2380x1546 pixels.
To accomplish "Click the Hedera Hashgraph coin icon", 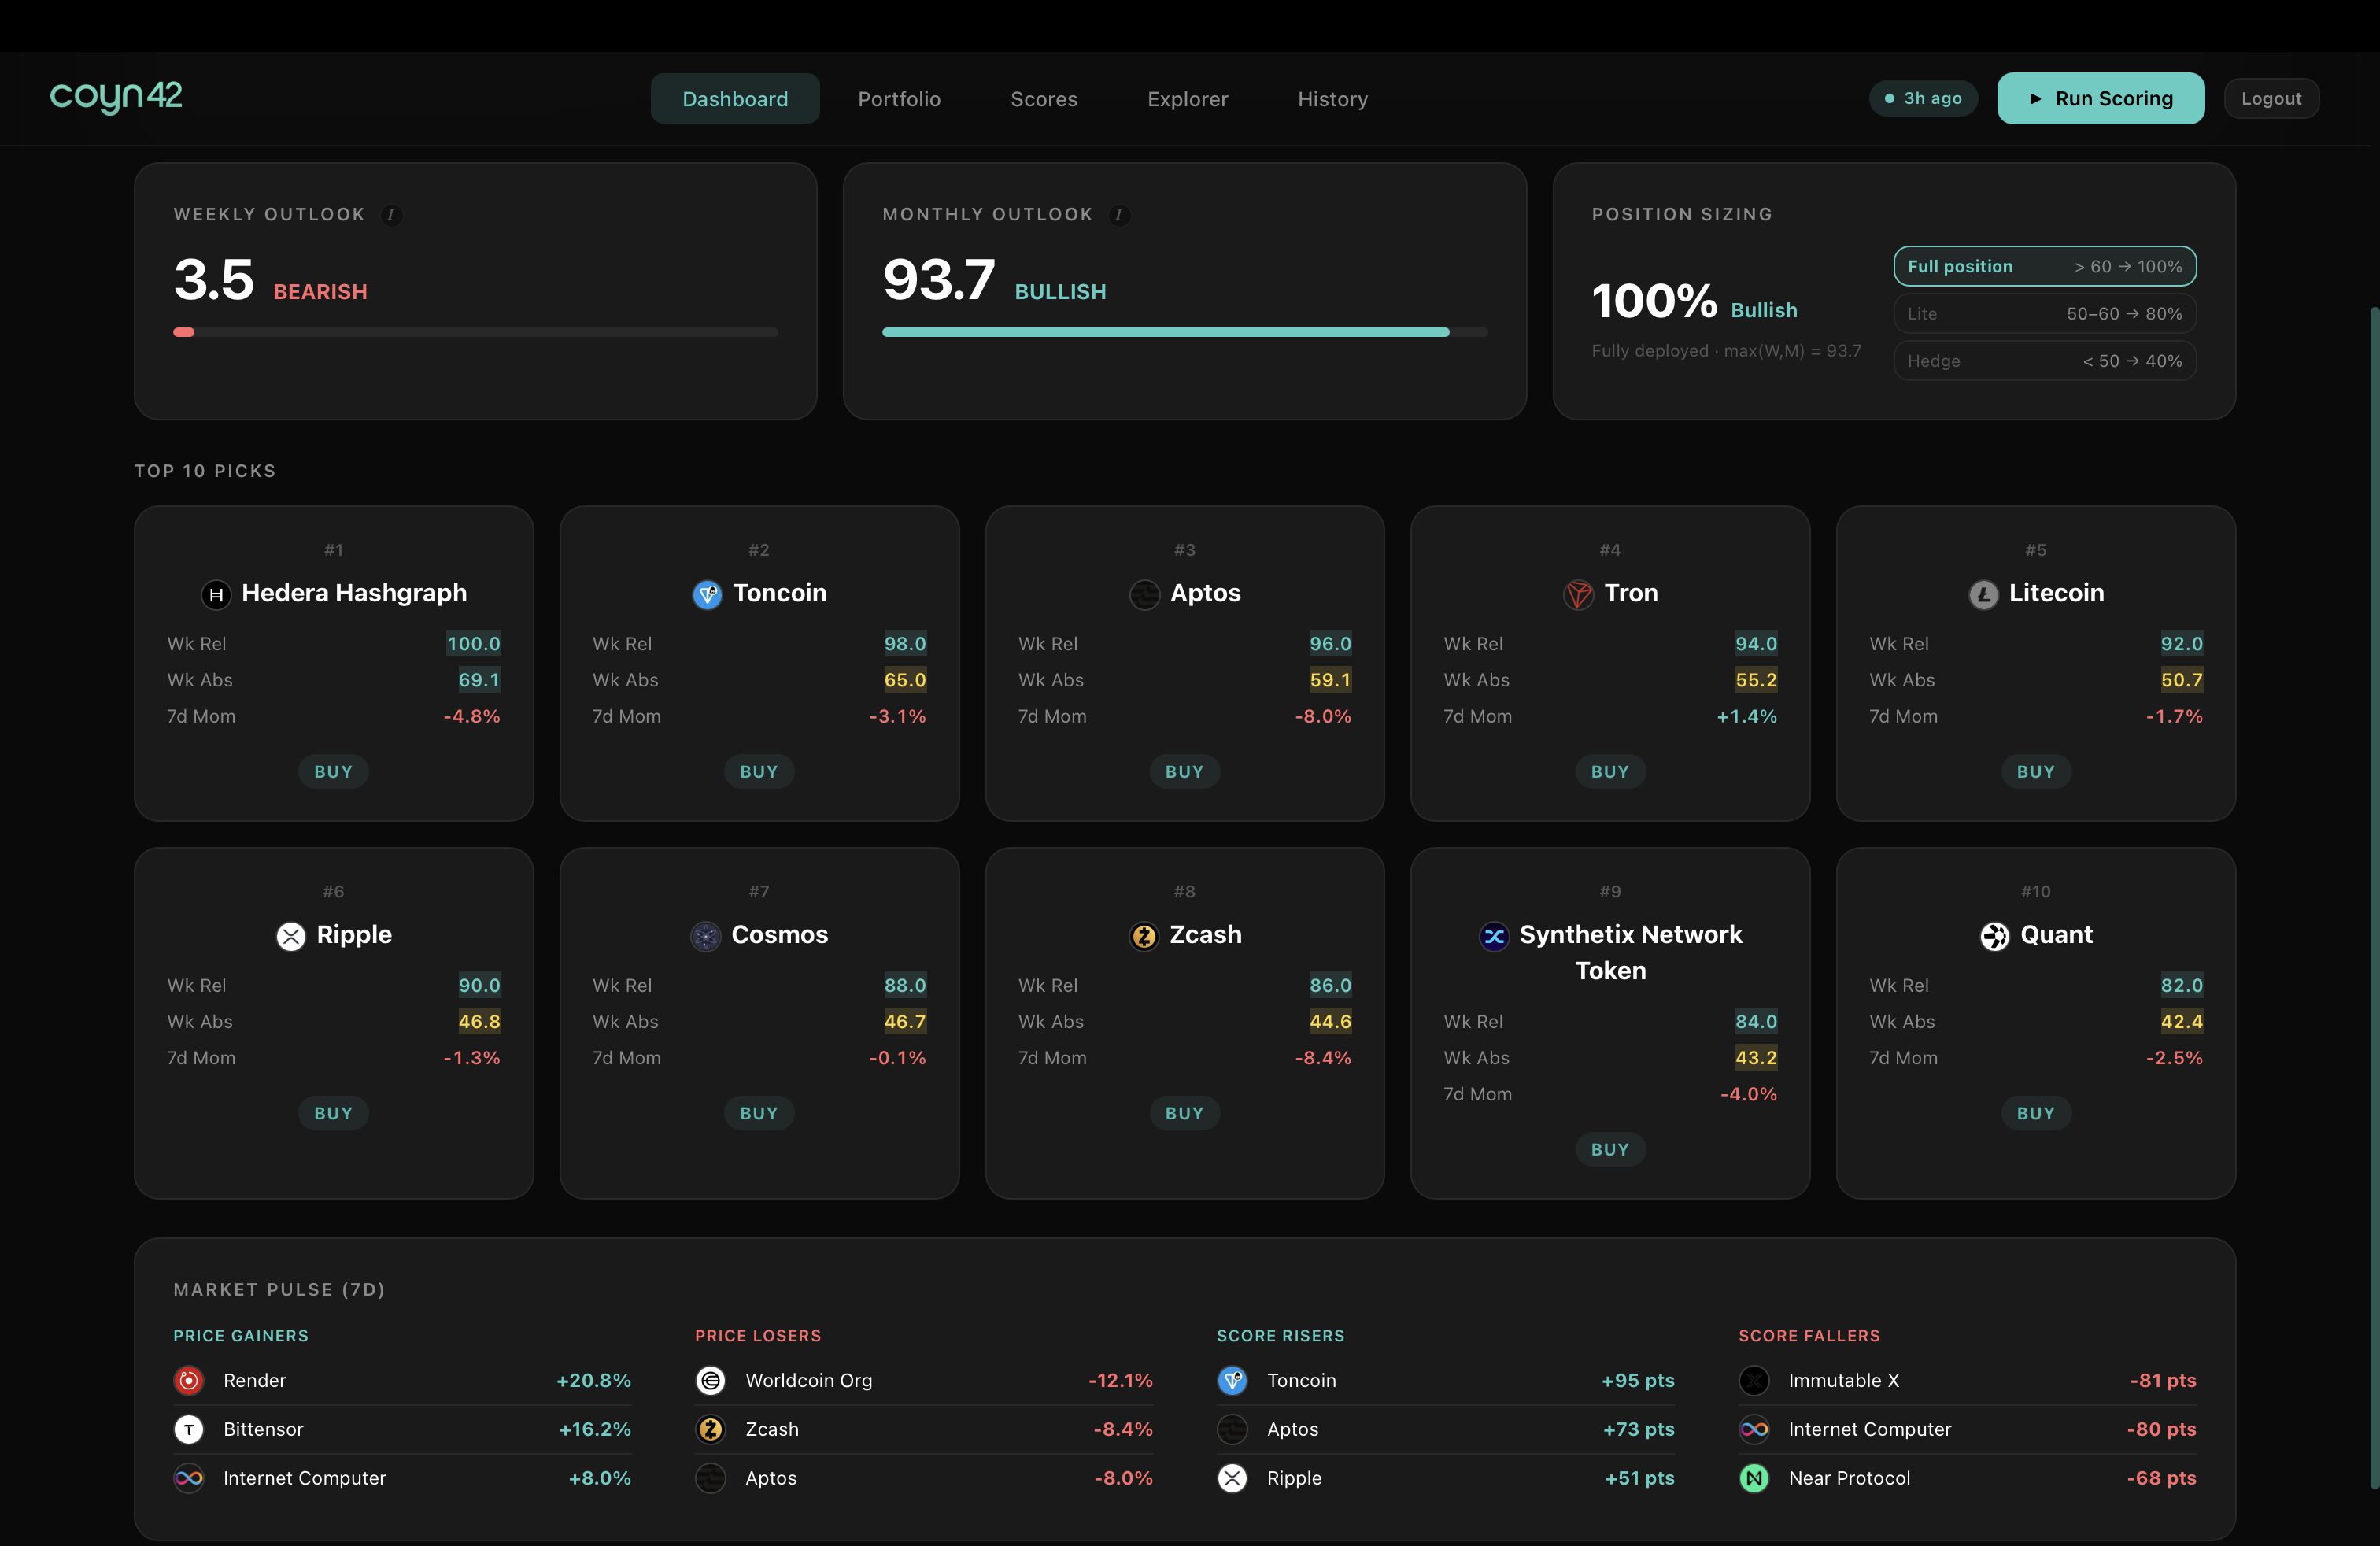I will [x=216, y=594].
